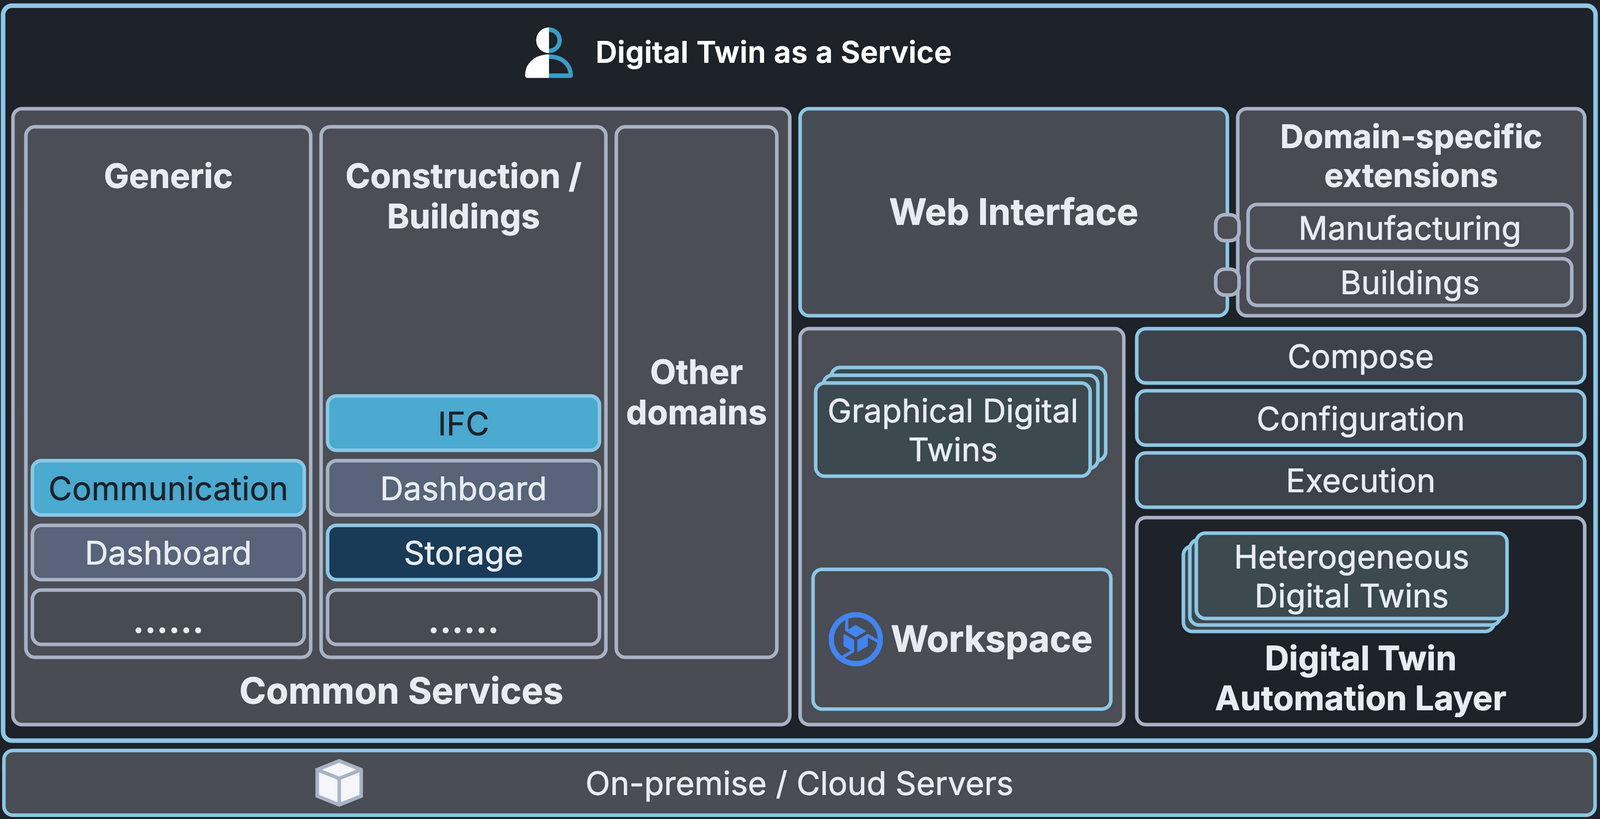
Task: Select the IFC box under Construction / Buildings
Action: click(463, 423)
